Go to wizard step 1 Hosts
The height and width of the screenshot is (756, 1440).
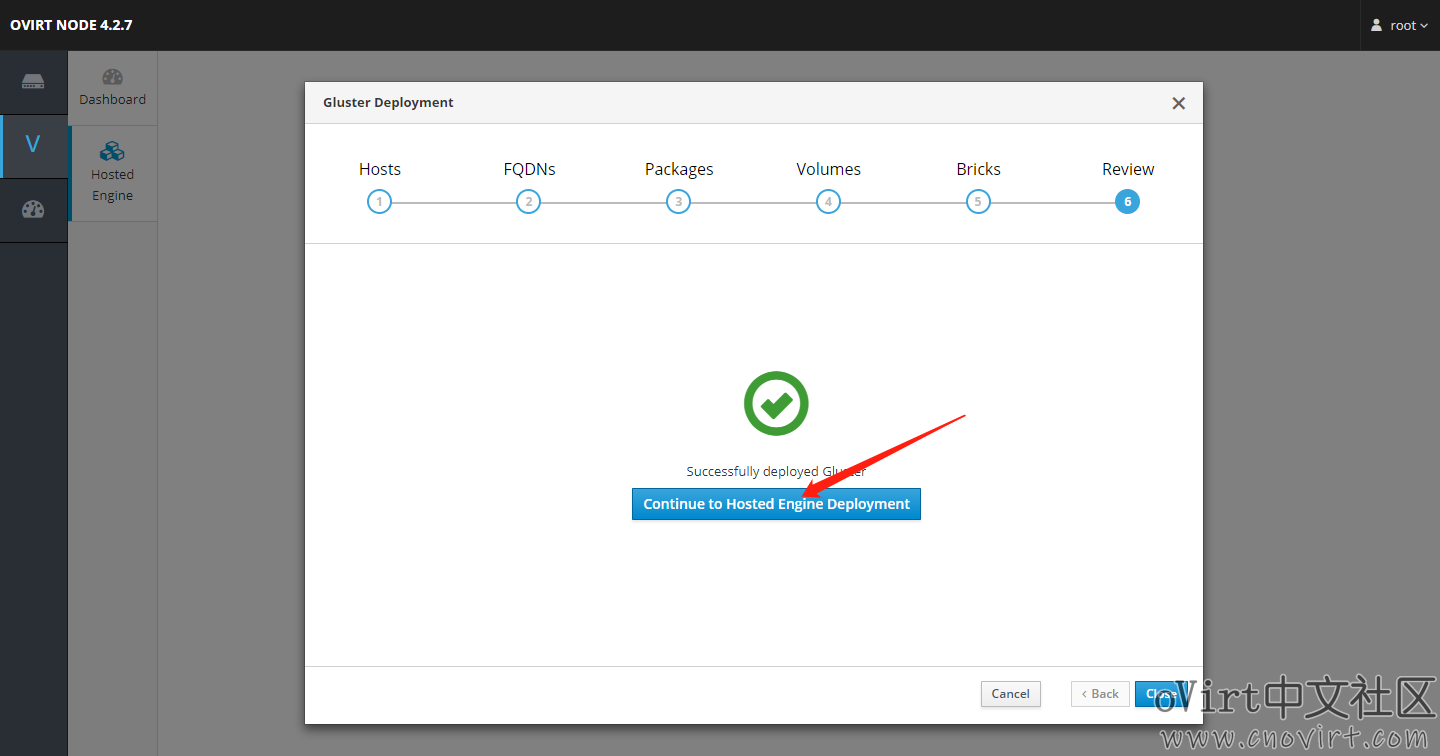coord(379,202)
